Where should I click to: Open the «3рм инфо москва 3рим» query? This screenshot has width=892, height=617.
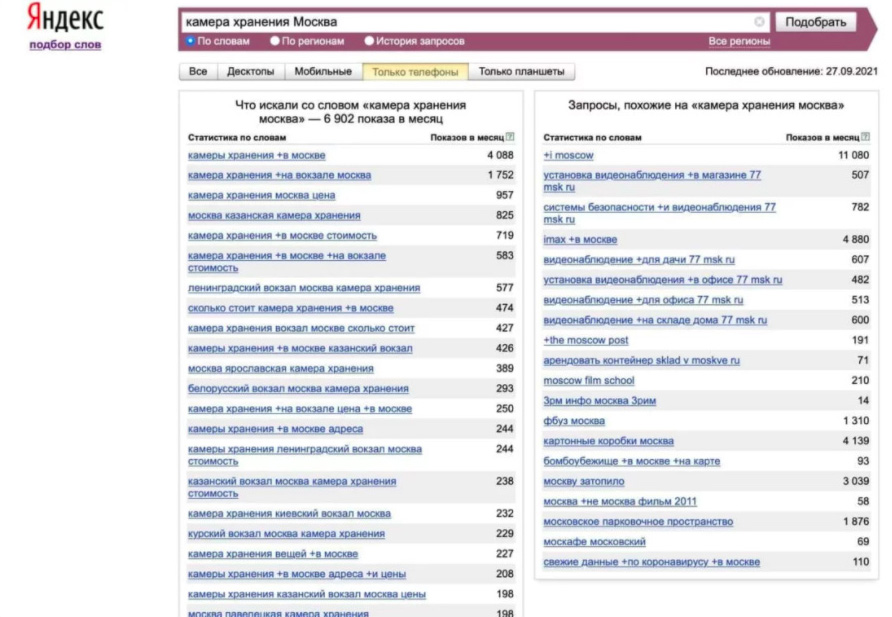click(x=600, y=401)
